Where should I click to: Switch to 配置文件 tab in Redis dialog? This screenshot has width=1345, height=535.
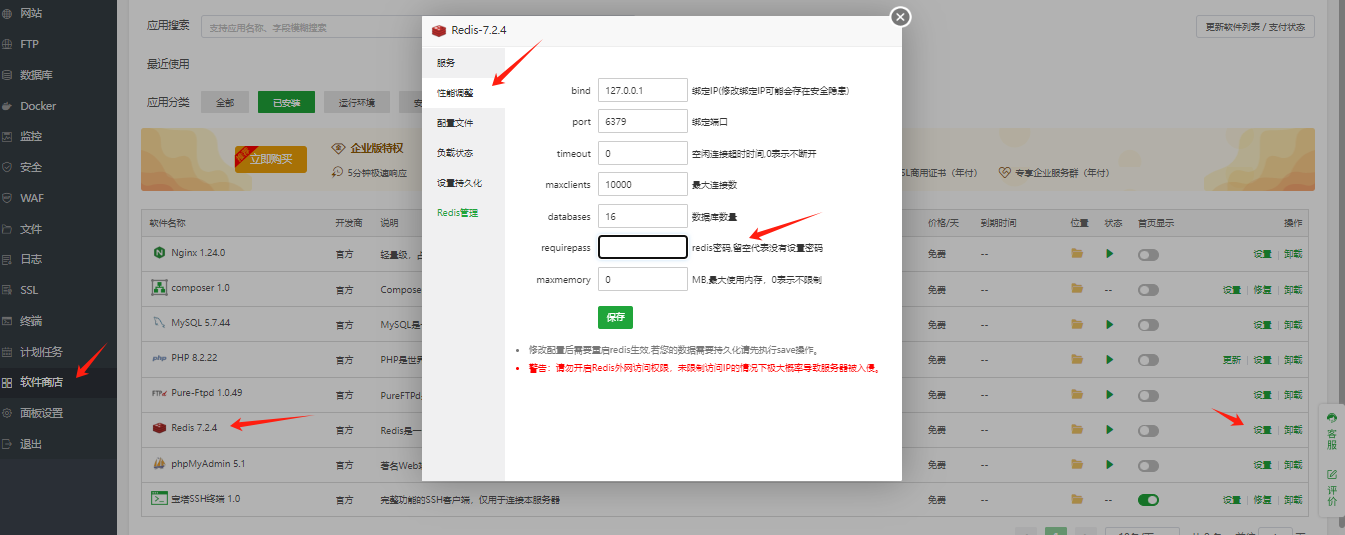tap(463, 123)
